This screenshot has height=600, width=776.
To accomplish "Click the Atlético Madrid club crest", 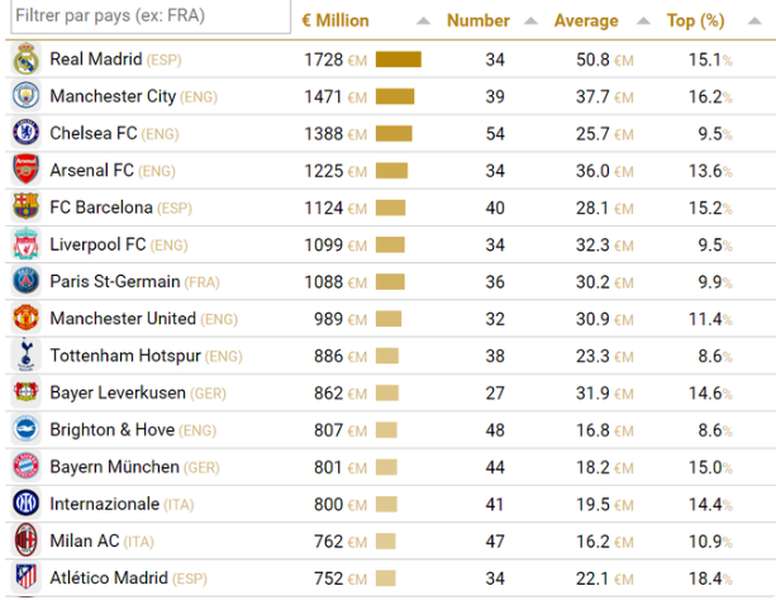I will 26,577.
